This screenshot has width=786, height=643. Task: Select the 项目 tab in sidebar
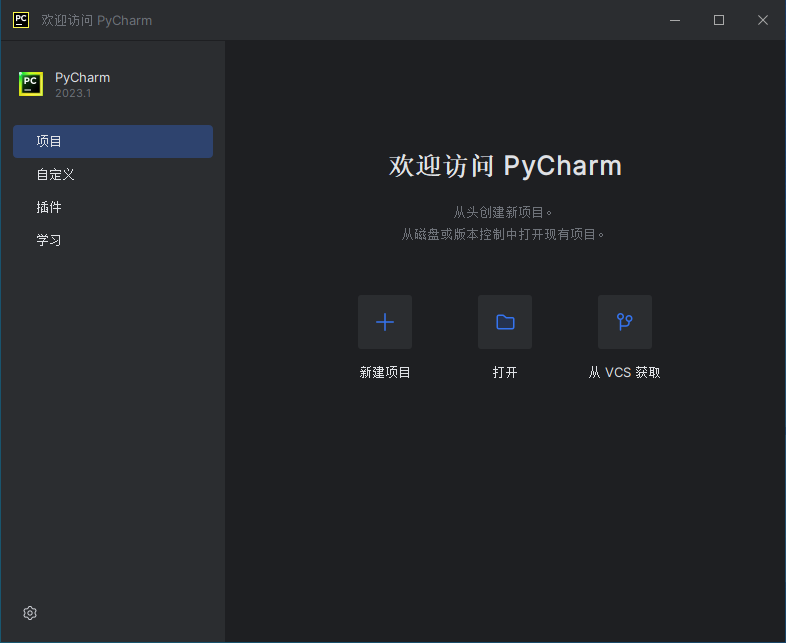click(113, 141)
